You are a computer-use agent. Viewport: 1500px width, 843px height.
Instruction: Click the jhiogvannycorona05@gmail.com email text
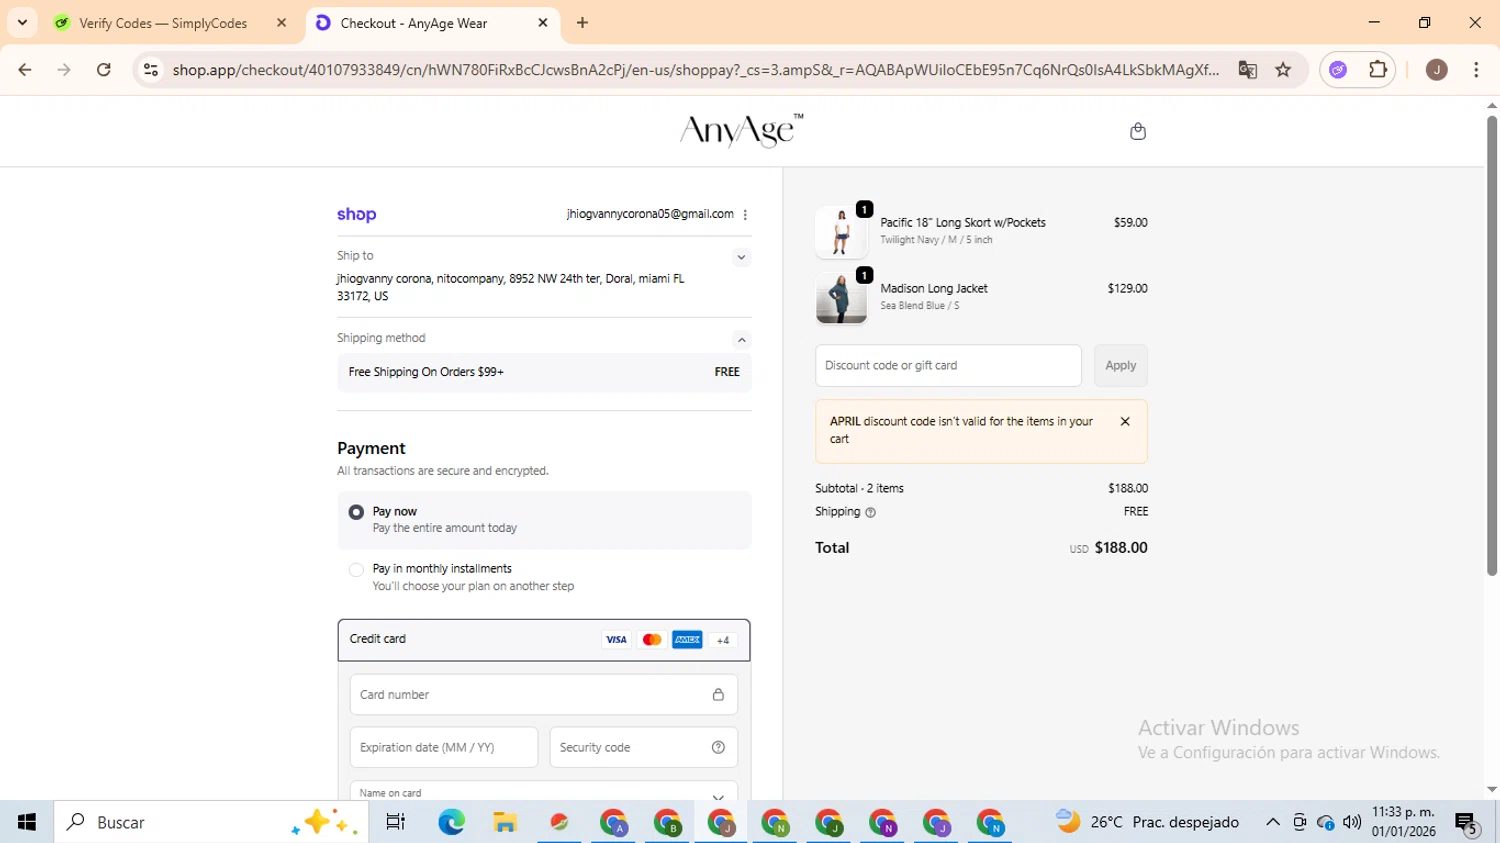[650, 214]
